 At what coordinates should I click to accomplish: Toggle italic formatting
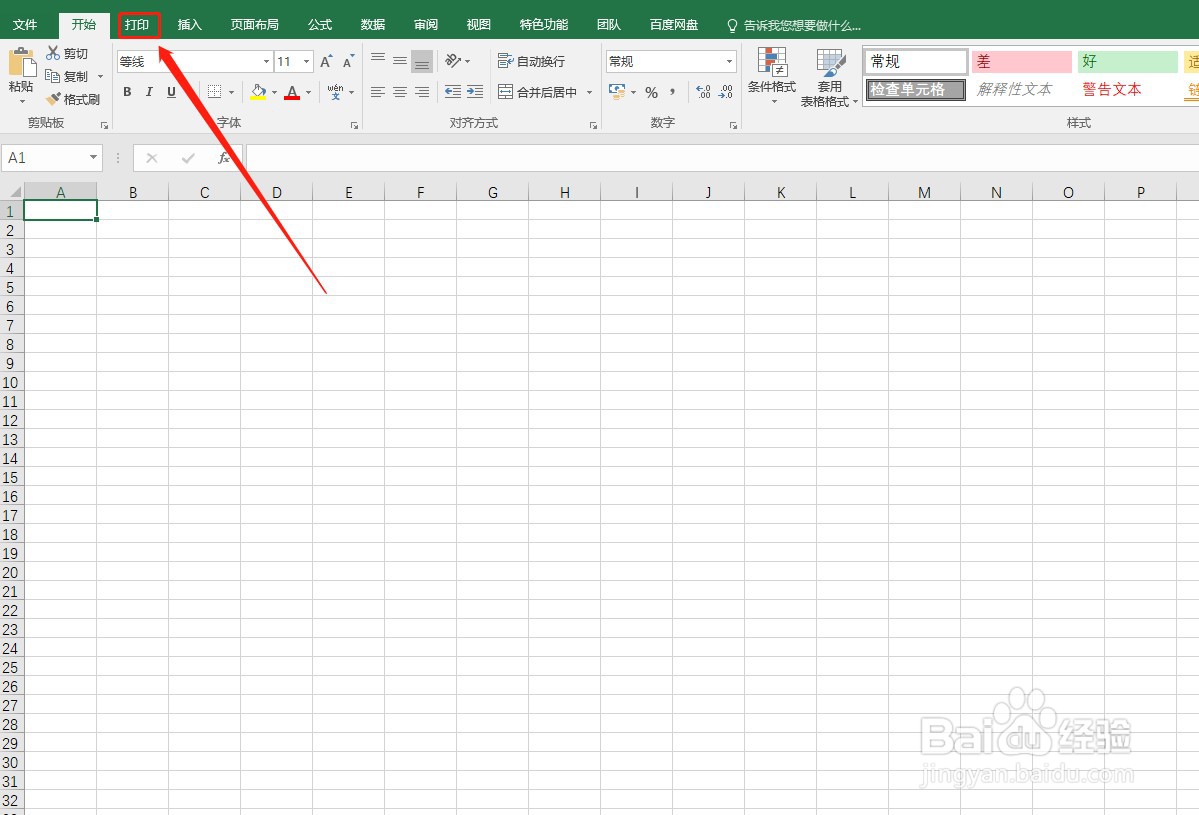[149, 92]
